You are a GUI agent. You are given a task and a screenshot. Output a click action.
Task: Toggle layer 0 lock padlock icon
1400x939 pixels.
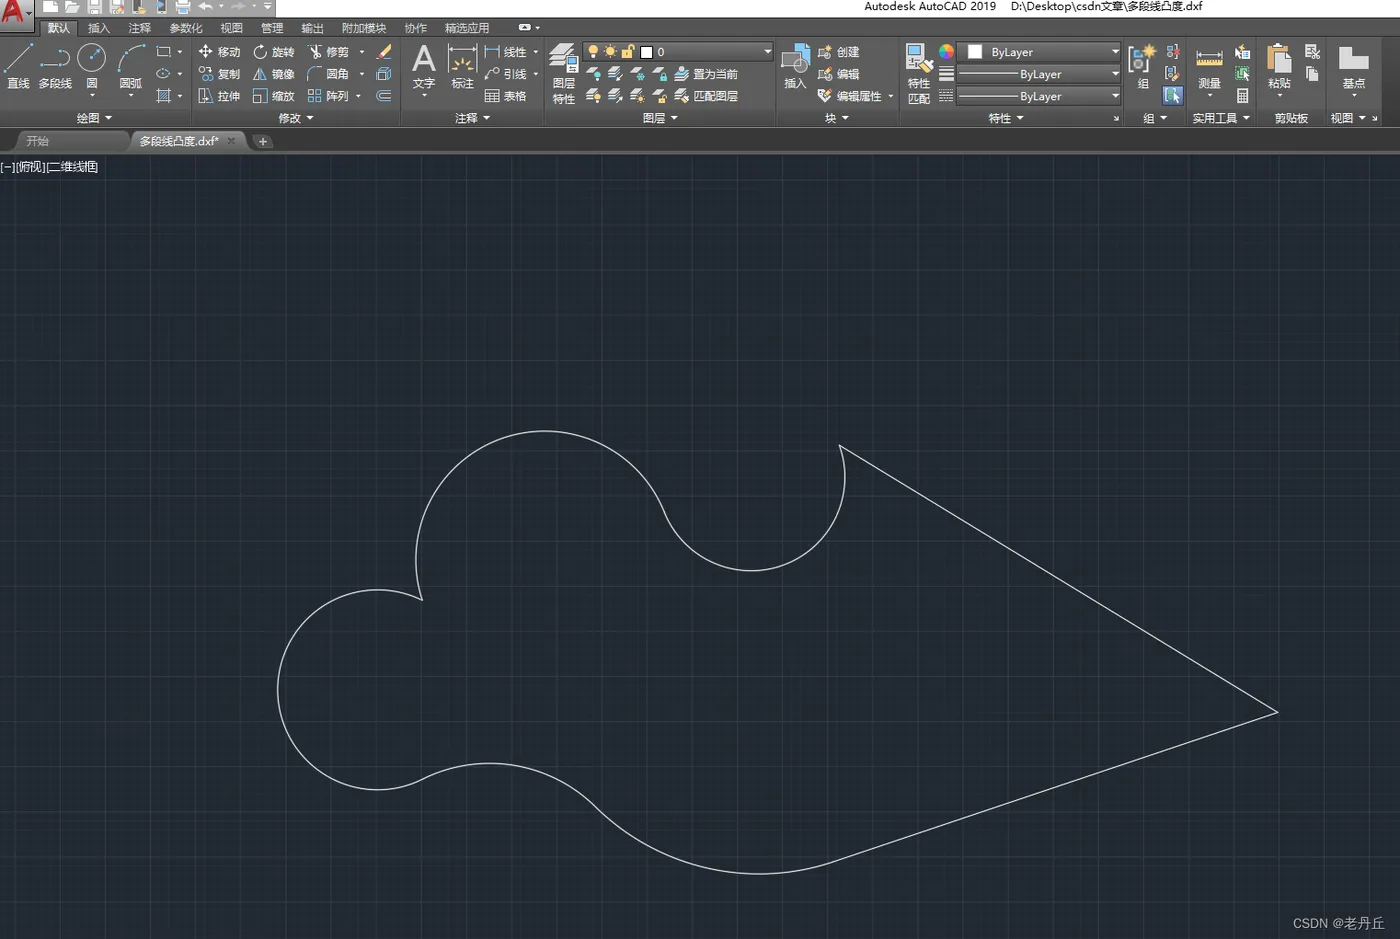(628, 51)
